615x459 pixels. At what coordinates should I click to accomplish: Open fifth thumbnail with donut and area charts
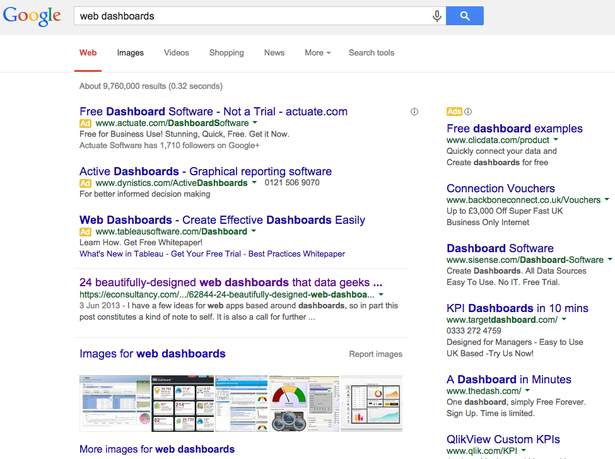[372, 403]
